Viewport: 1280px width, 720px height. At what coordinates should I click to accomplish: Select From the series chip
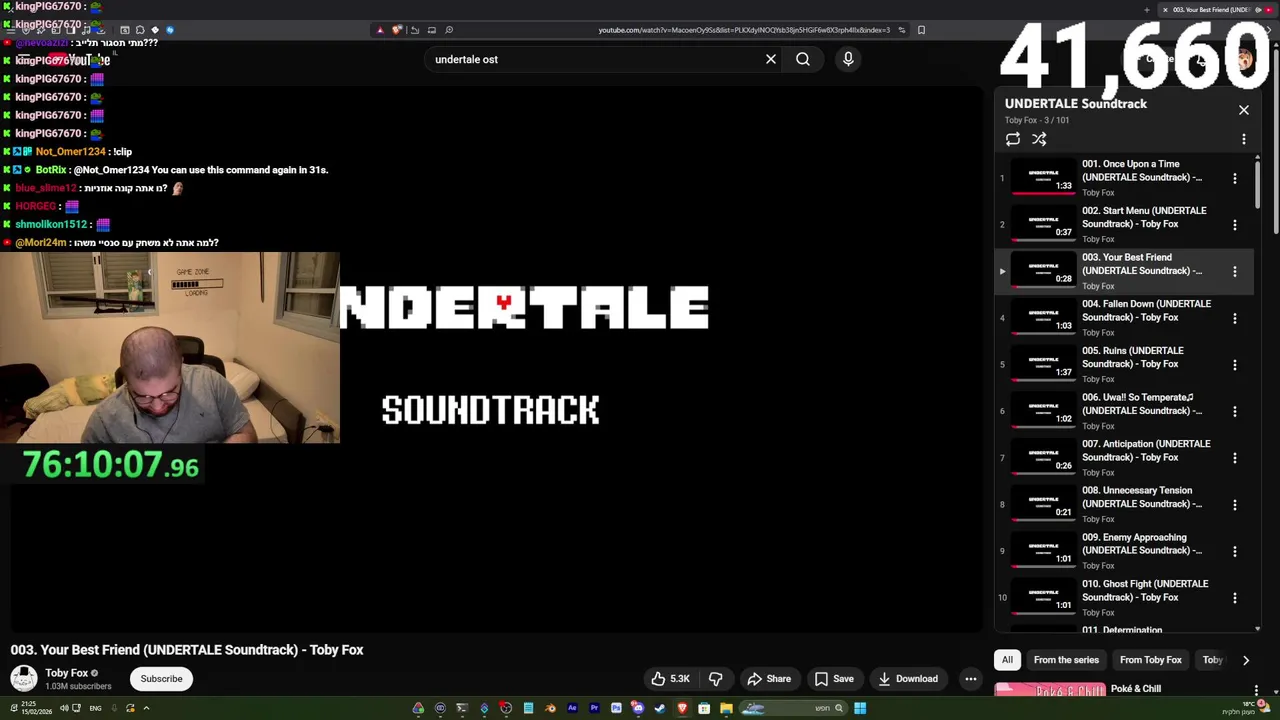[x=1066, y=660]
